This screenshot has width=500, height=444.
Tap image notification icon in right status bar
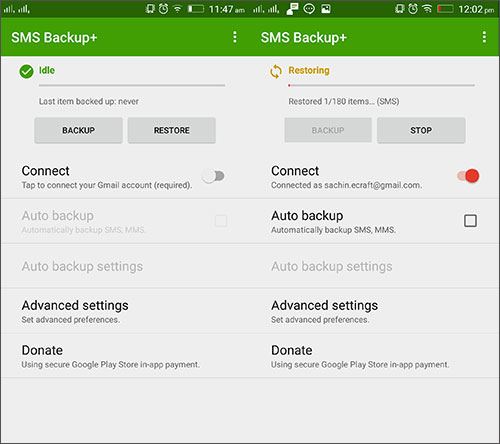[x=326, y=9]
